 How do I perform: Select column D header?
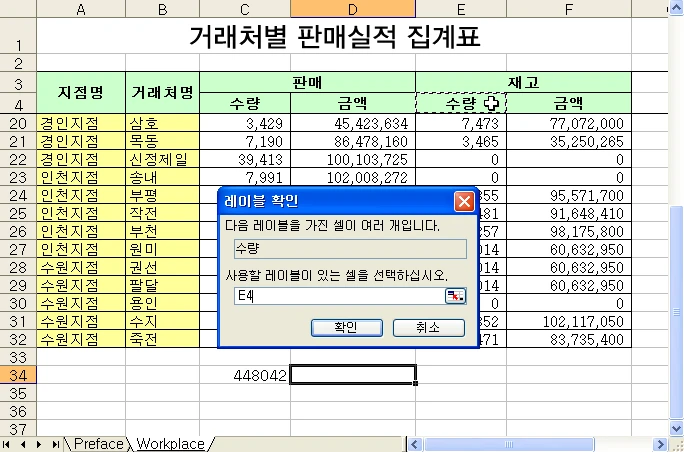click(x=353, y=9)
